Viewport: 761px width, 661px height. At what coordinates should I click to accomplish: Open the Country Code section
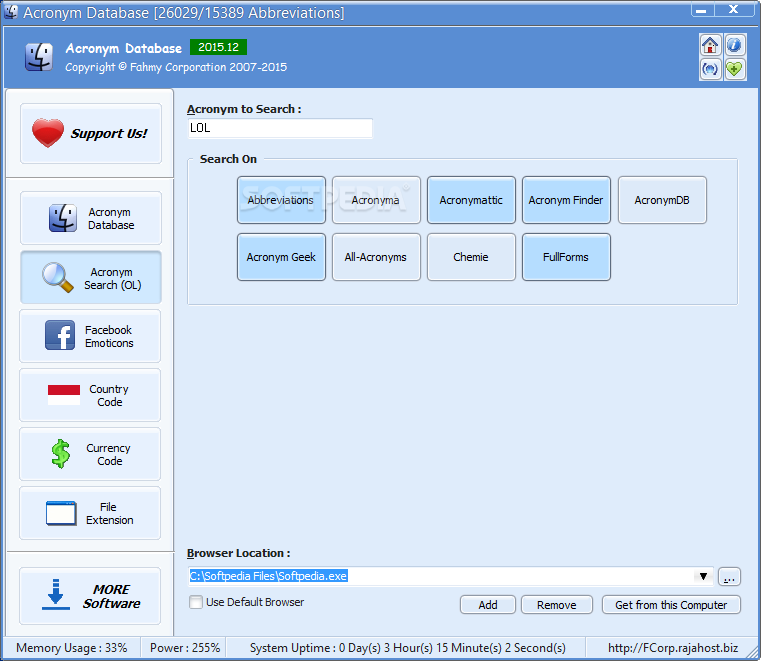point(90,396)
